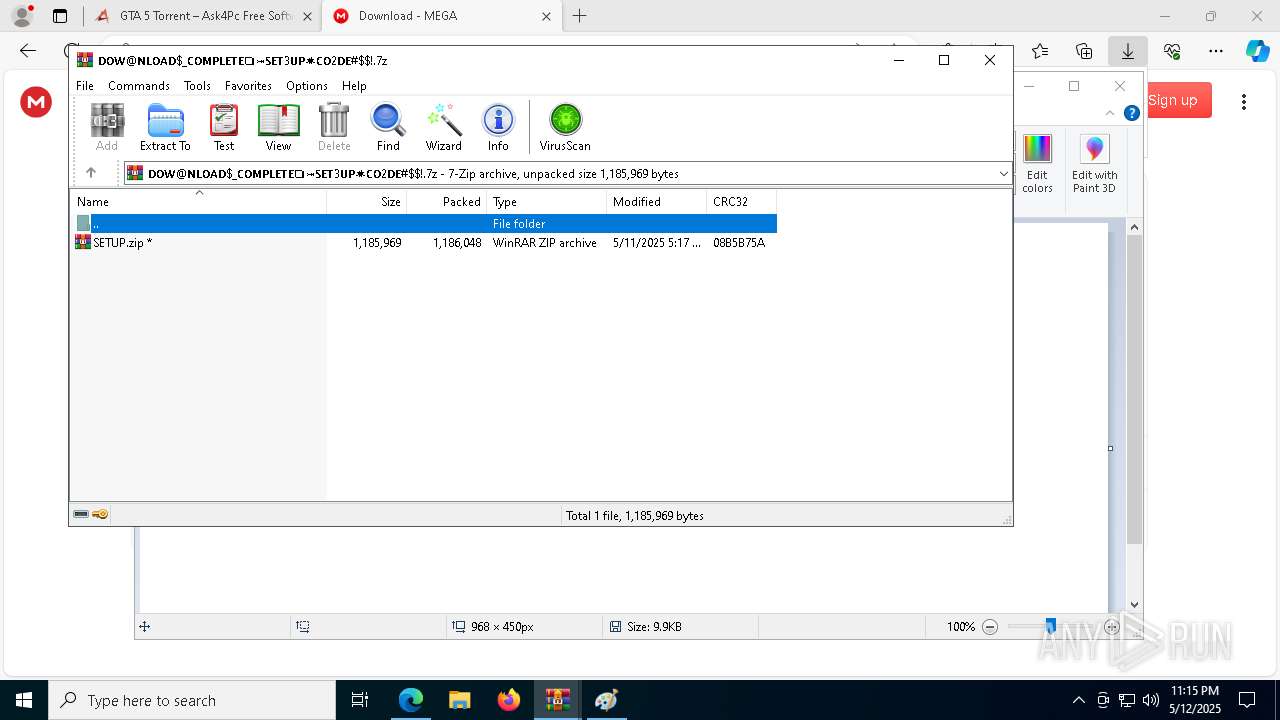Click the drive icon in WinRAR status bar
This screenshot has width=1280, height=720.
click(x=81, y=515)
